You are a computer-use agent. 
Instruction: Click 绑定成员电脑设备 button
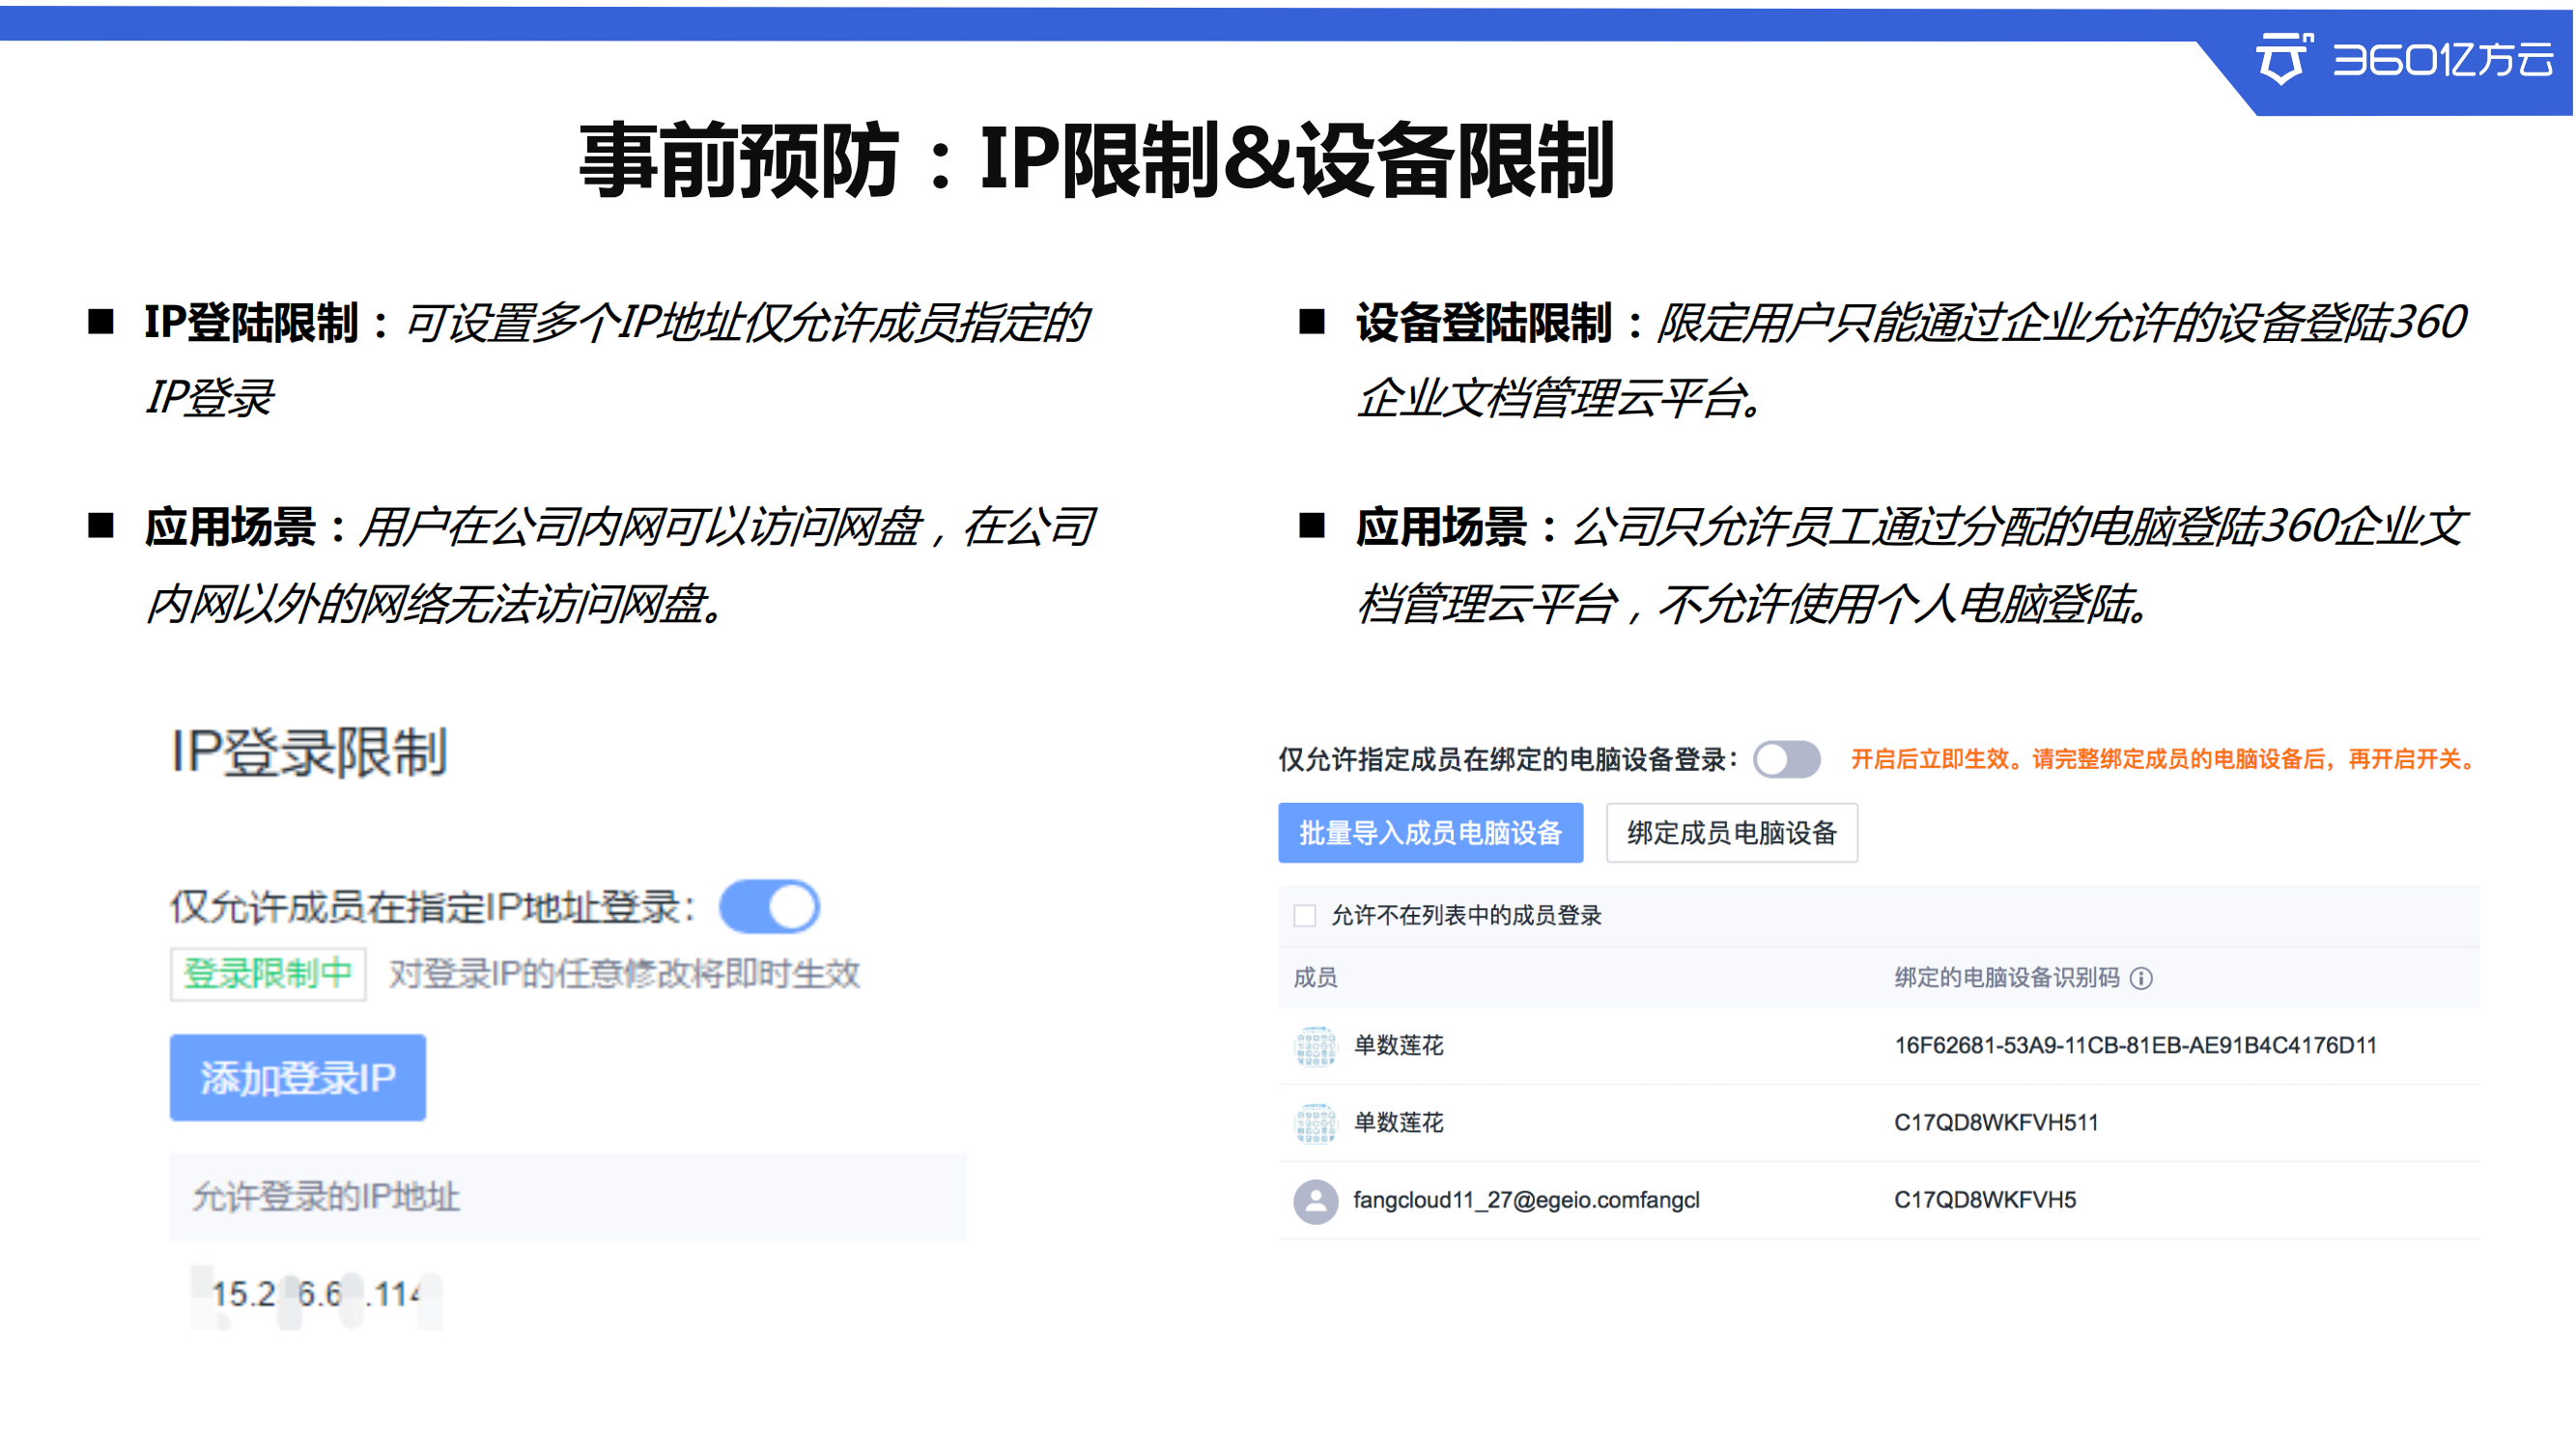tap(1732, 832)
